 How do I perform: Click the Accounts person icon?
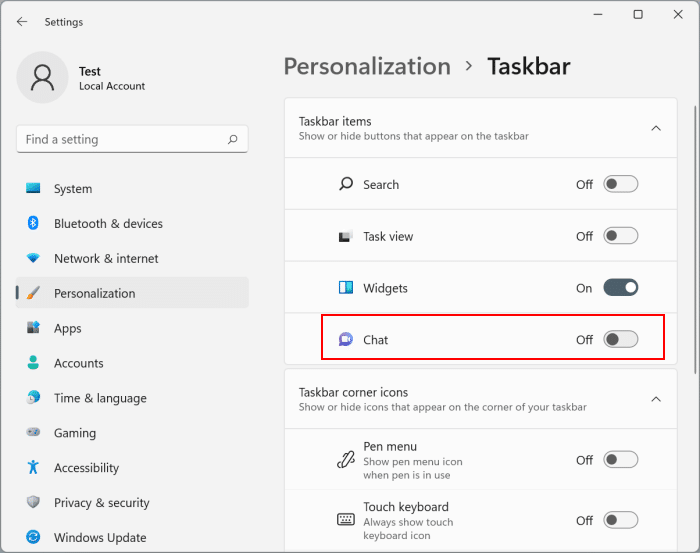[33, 362]
